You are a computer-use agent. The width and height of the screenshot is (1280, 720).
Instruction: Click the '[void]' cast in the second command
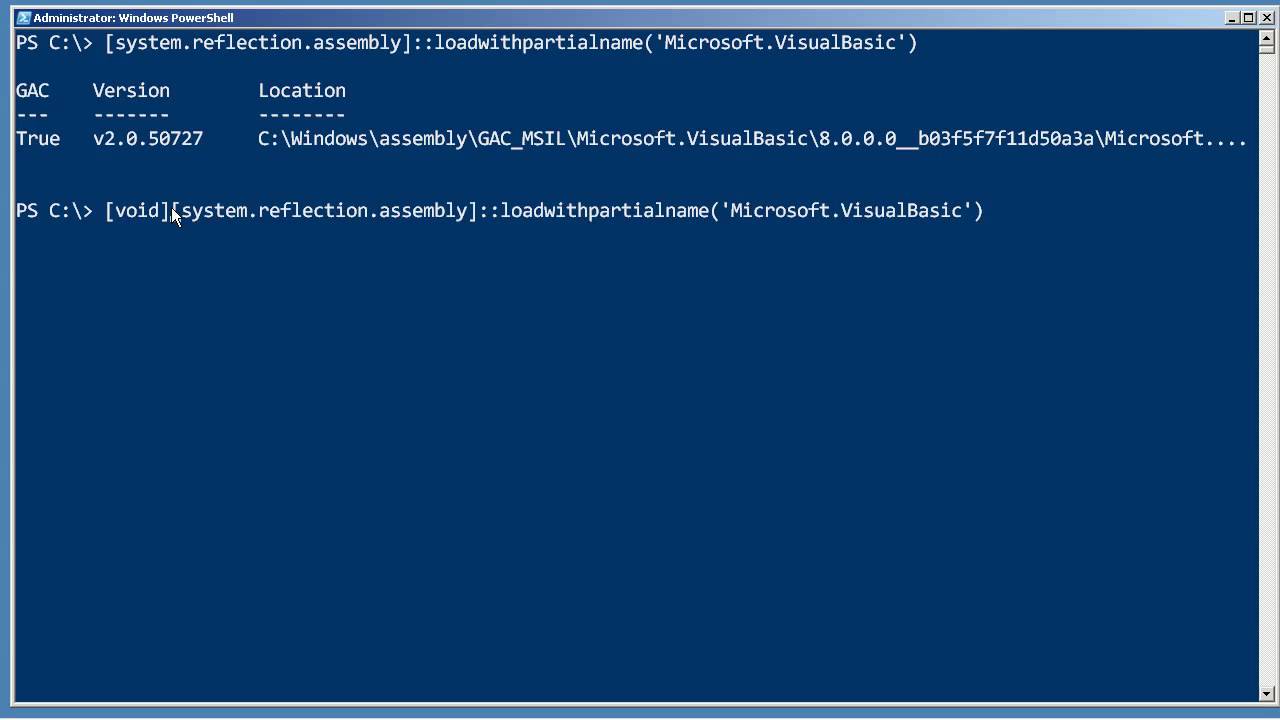(x=138, y=210)
